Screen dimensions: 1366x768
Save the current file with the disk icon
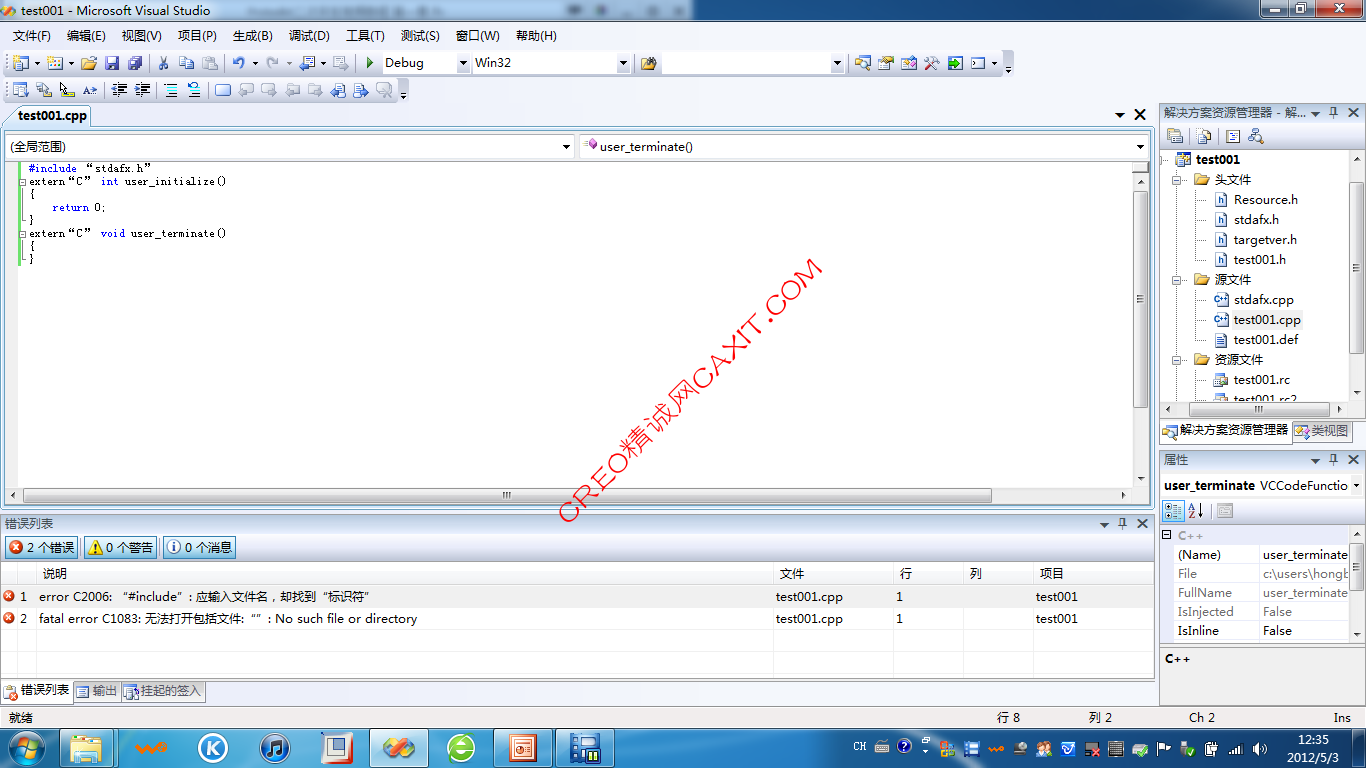pyautogui.click(x=112, y=63)
